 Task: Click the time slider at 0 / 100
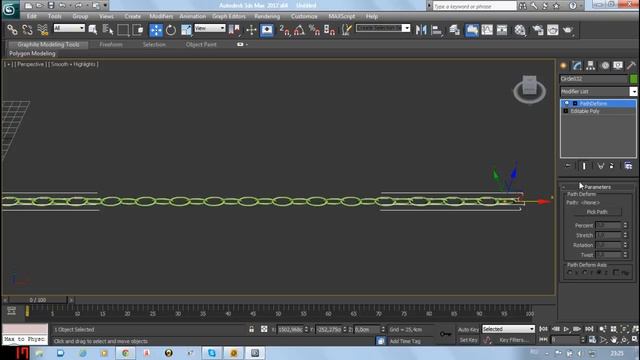tap(38, 300)
